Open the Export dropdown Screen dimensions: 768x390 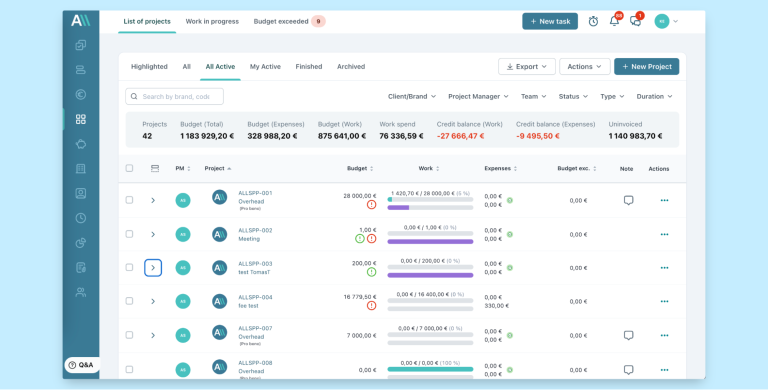click(527, 67)
